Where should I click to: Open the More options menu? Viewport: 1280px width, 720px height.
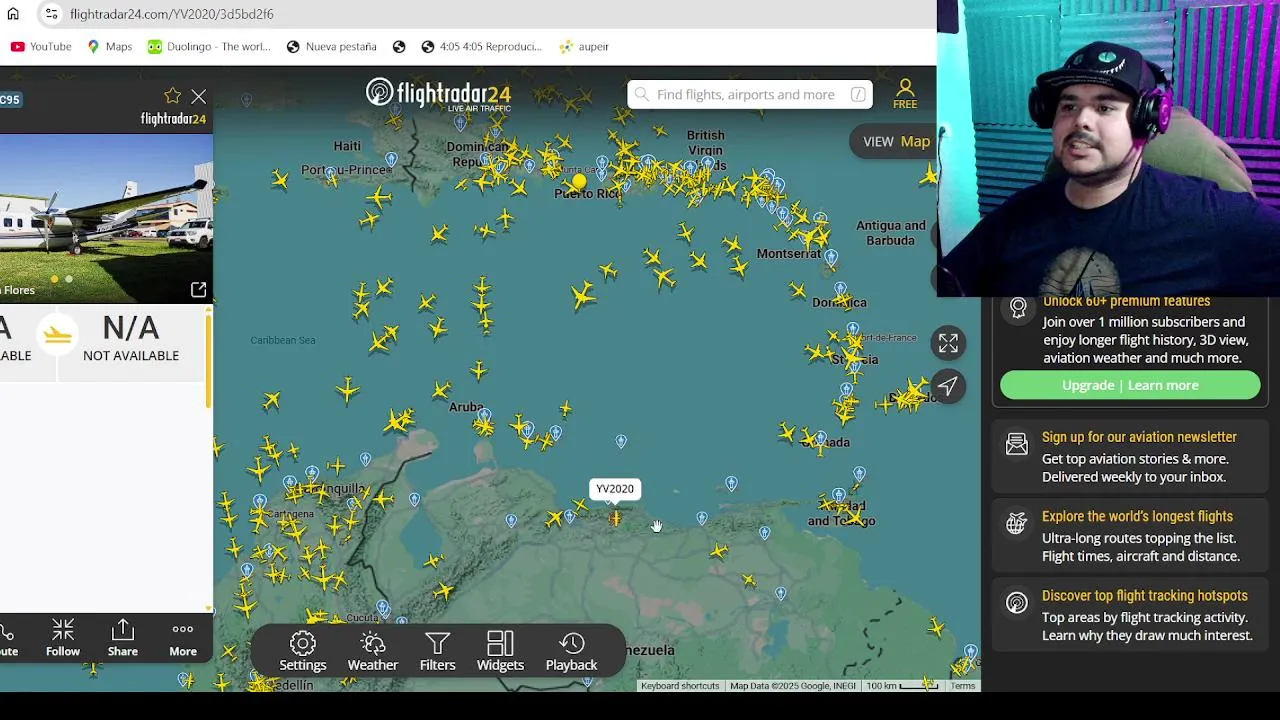pos(183,638)
